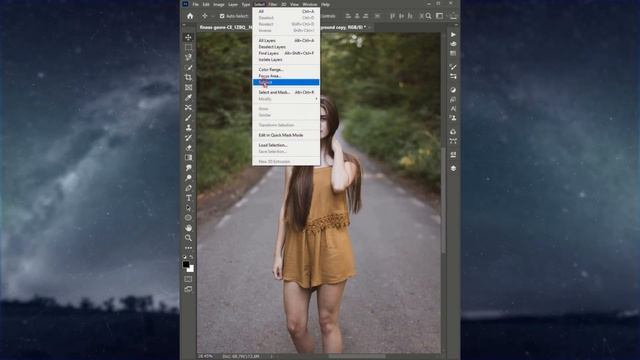640x360 pixels.
Task: Select the Move tool in the toolbox
Action: click(x=188, y=37)
